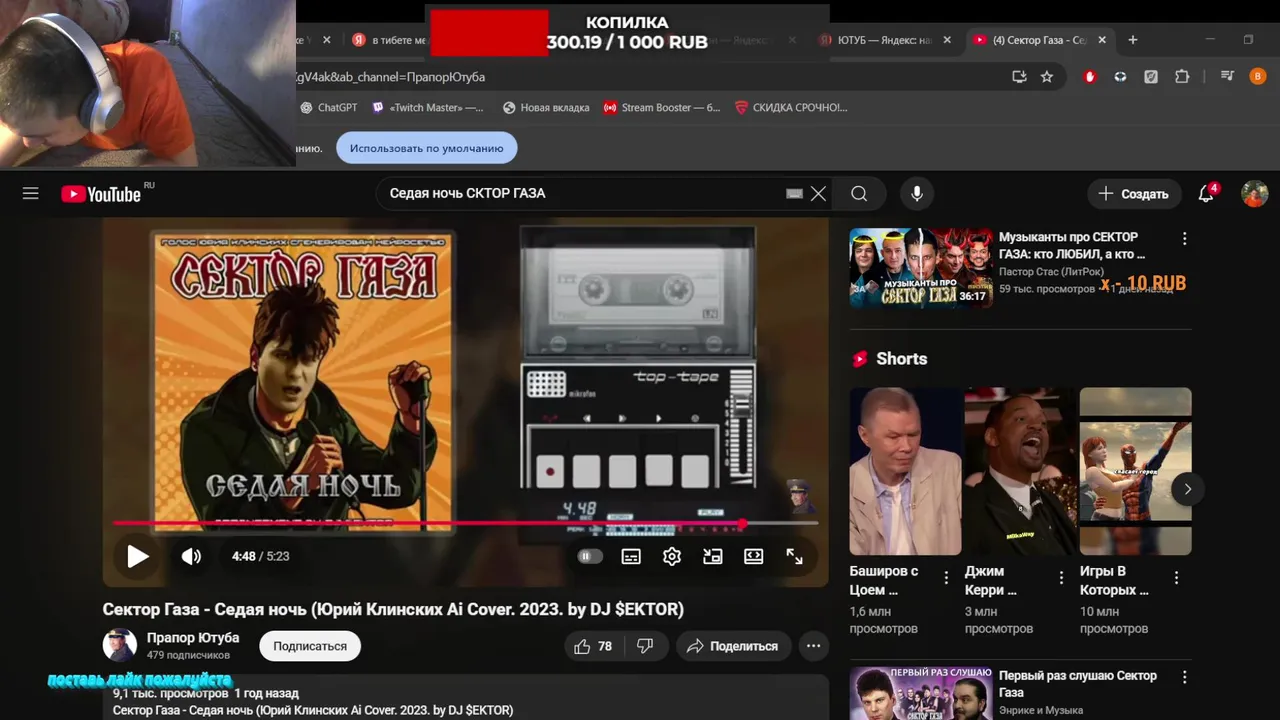This screenshot has height=720, width=1280.
Task: Open the on-screen keyboard in search box
Action: tap(795, 194)
